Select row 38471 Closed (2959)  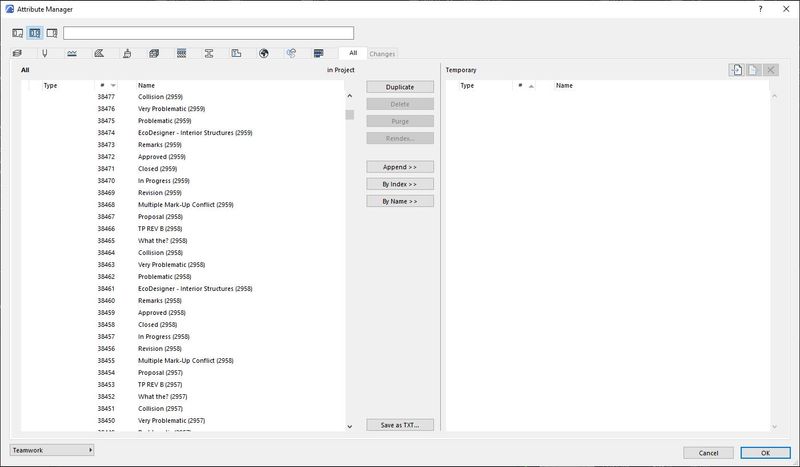coord(183,168)
